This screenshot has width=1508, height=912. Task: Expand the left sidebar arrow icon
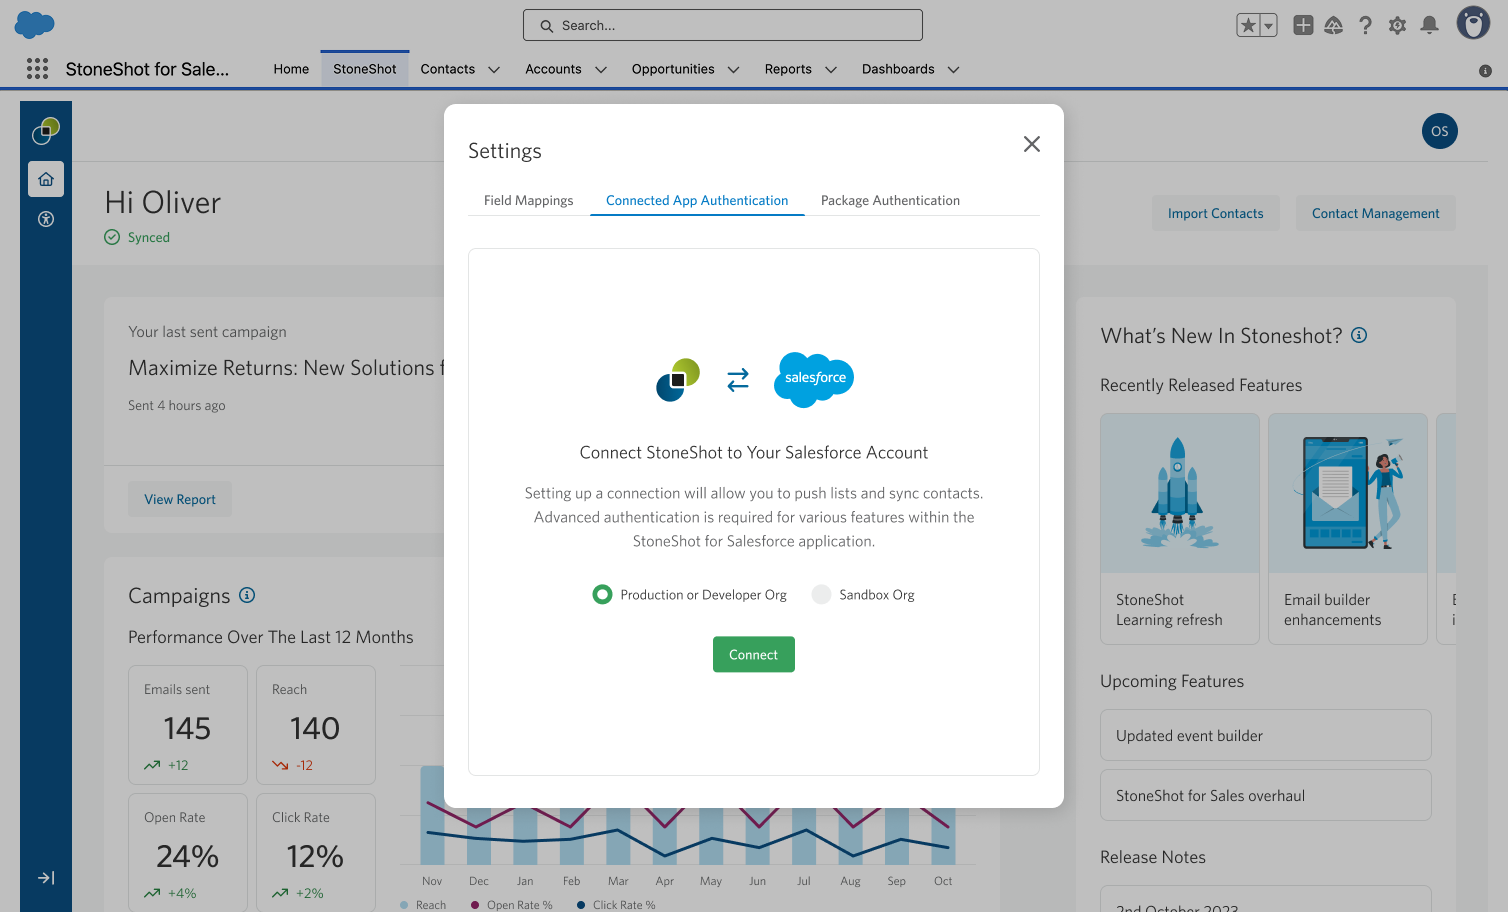(46, 878)
